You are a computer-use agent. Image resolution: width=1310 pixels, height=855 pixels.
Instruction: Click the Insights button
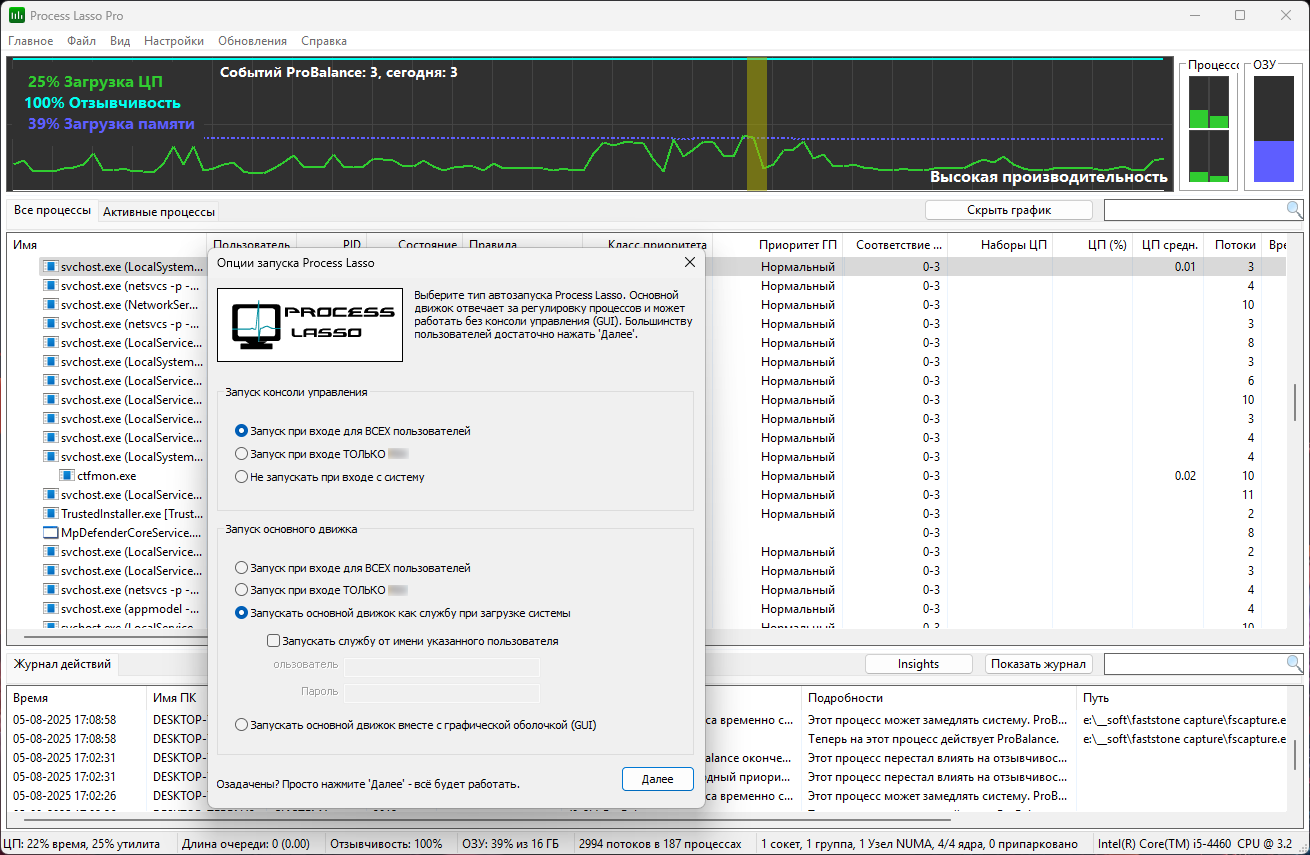pos(918,664)
